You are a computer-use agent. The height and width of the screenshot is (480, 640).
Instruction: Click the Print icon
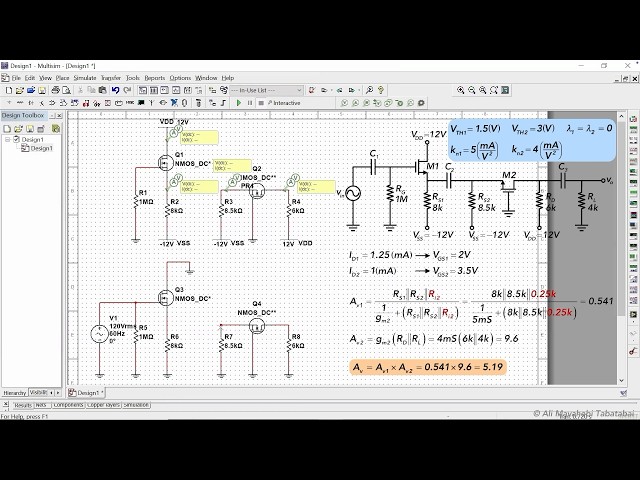coord(56,90)
